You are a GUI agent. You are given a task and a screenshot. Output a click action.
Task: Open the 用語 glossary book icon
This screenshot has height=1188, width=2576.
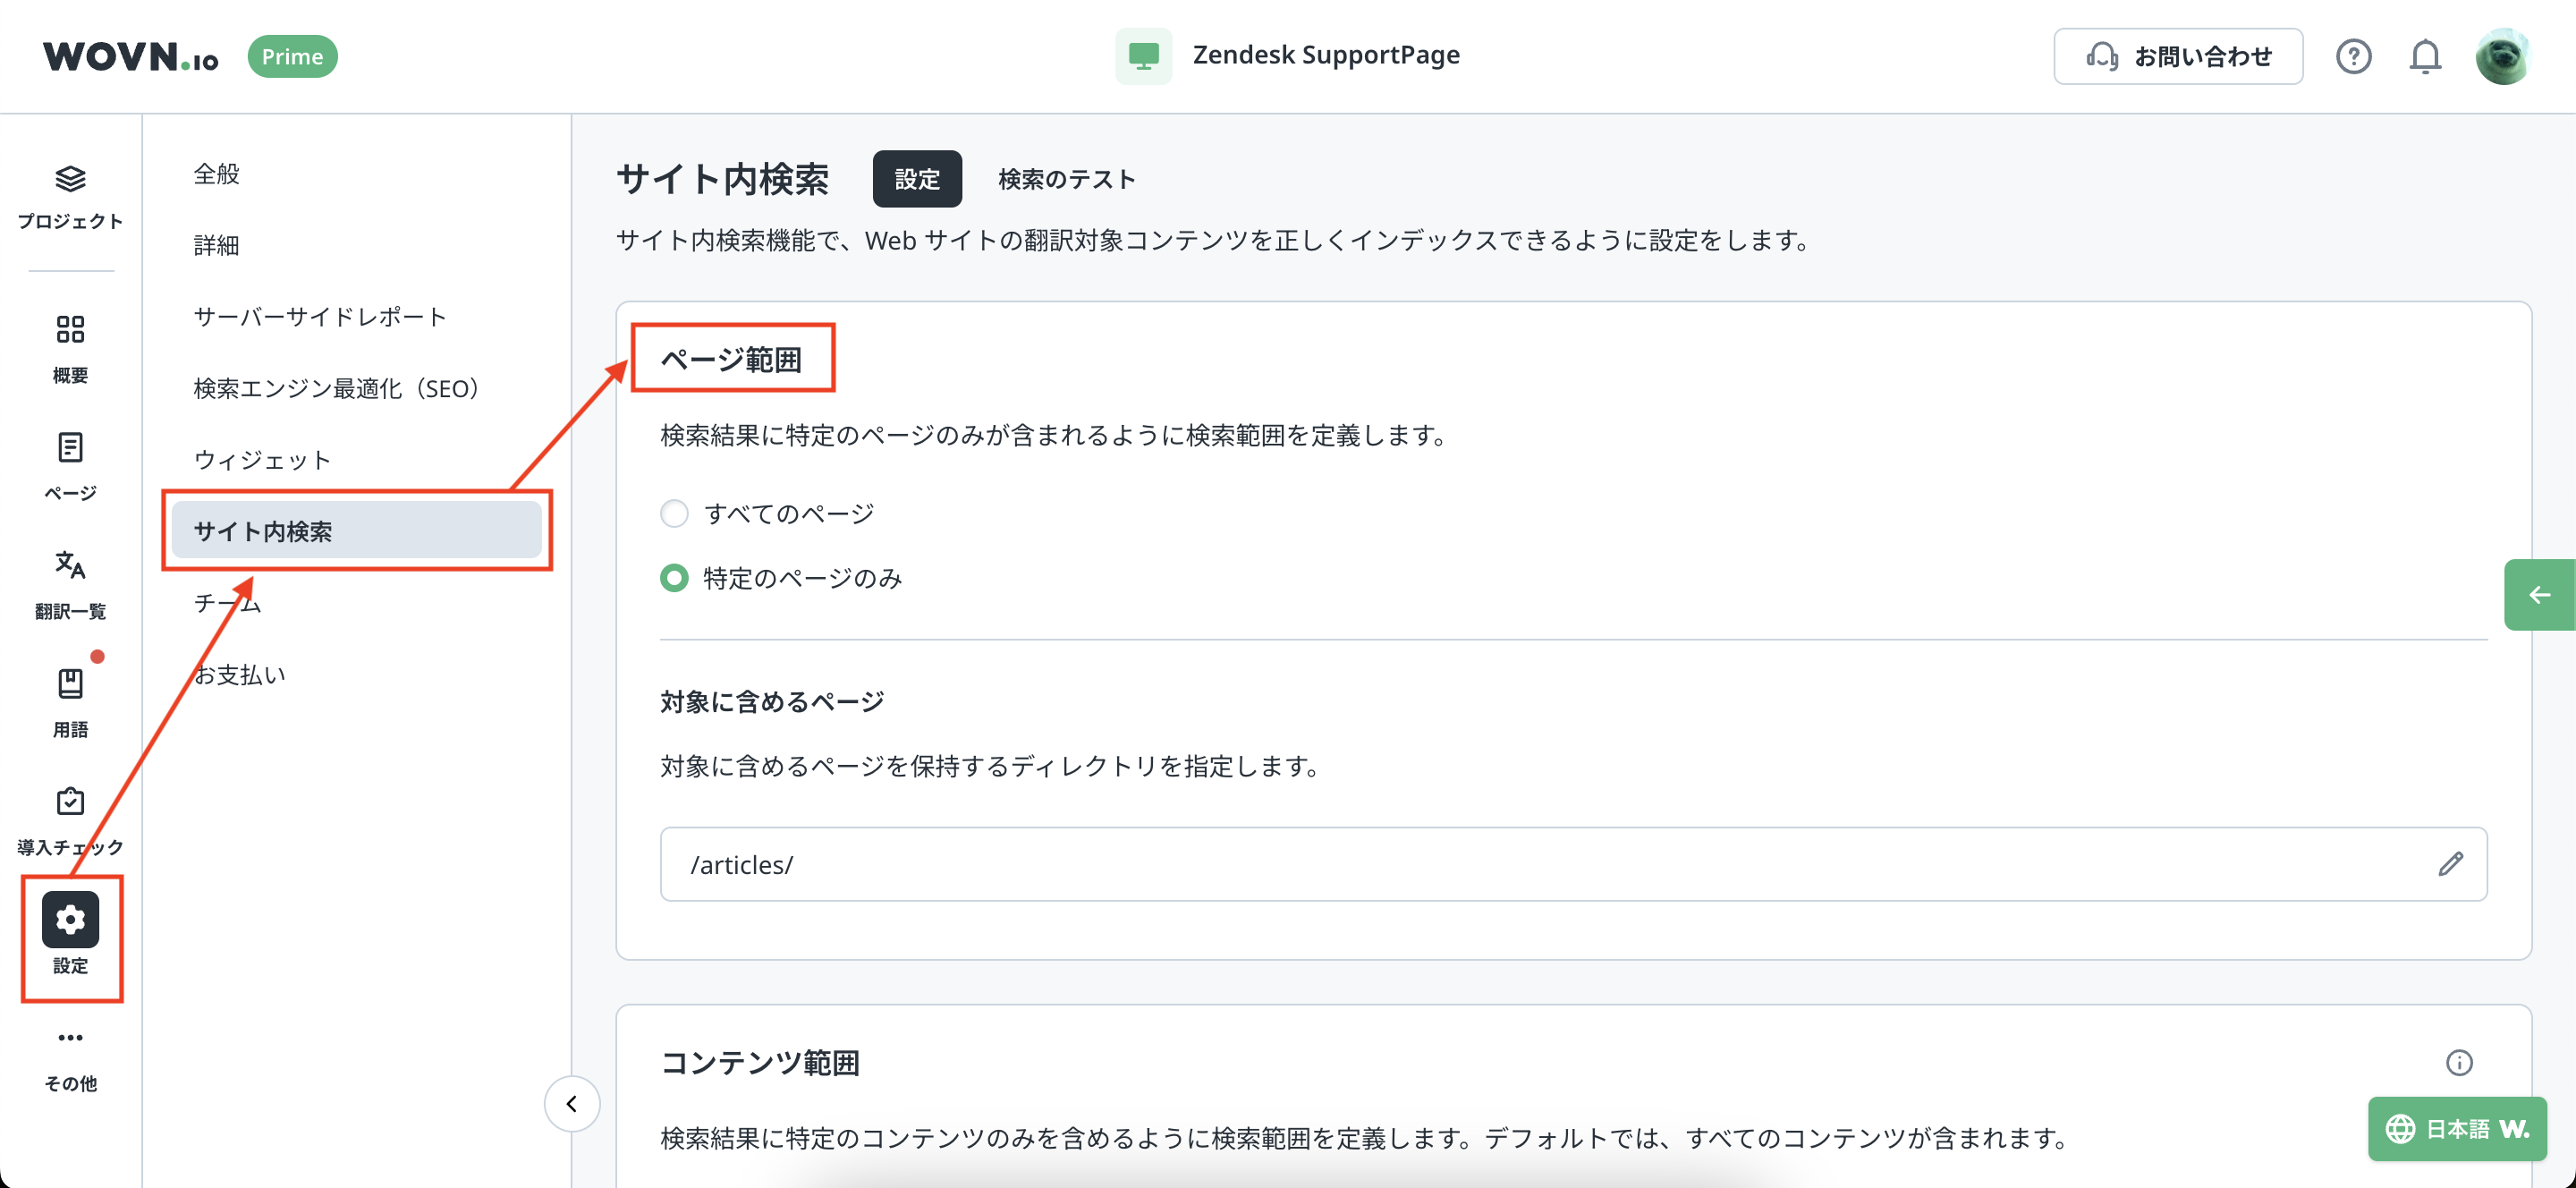pyautogui.click(x=70, y=683)
